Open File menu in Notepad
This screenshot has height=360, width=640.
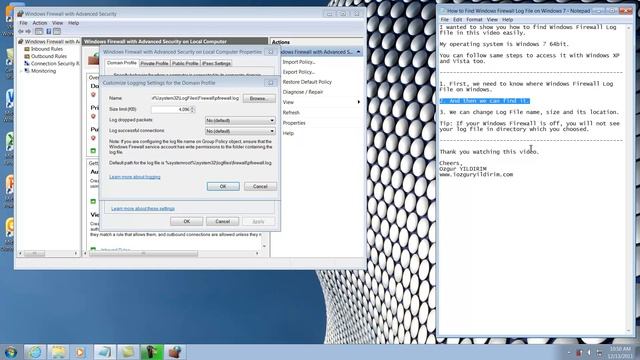tap(444, 20)
